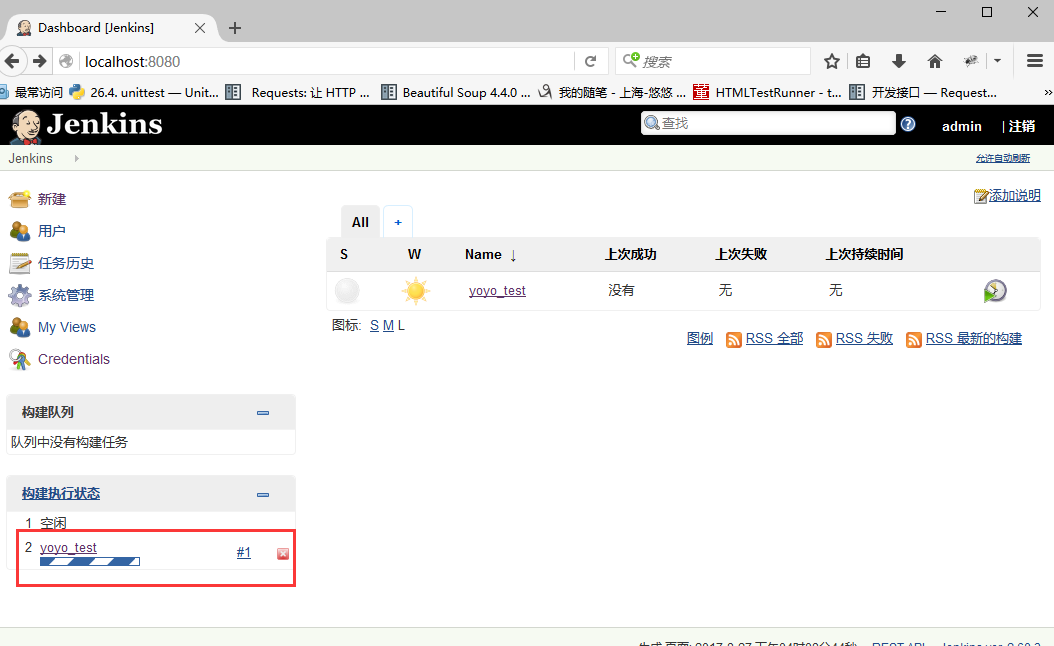Viewport: 1054px width, 646px height.
Task: Open the browser hamburger menu
Action: [1035, 61]
